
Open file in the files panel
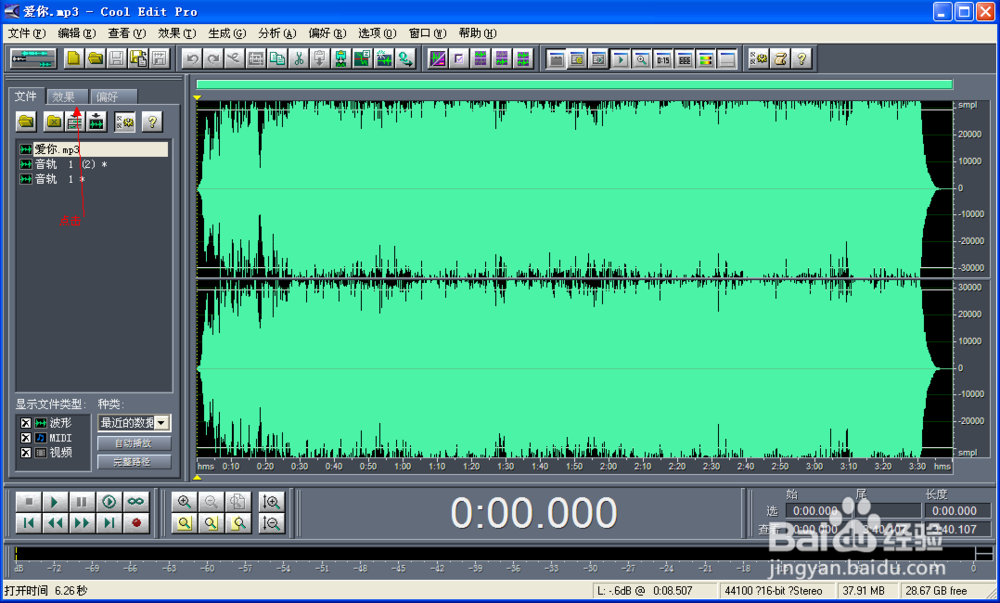26,121
